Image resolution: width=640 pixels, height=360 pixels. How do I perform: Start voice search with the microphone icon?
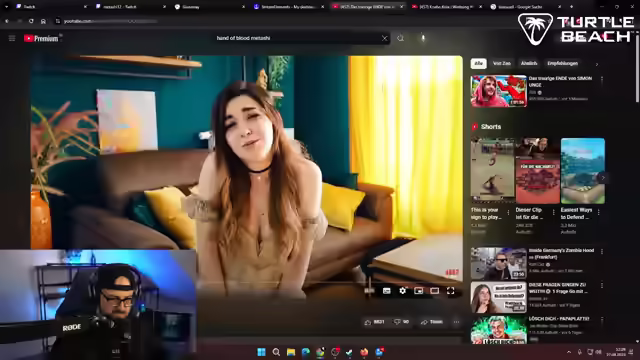(x=423, y=38)
